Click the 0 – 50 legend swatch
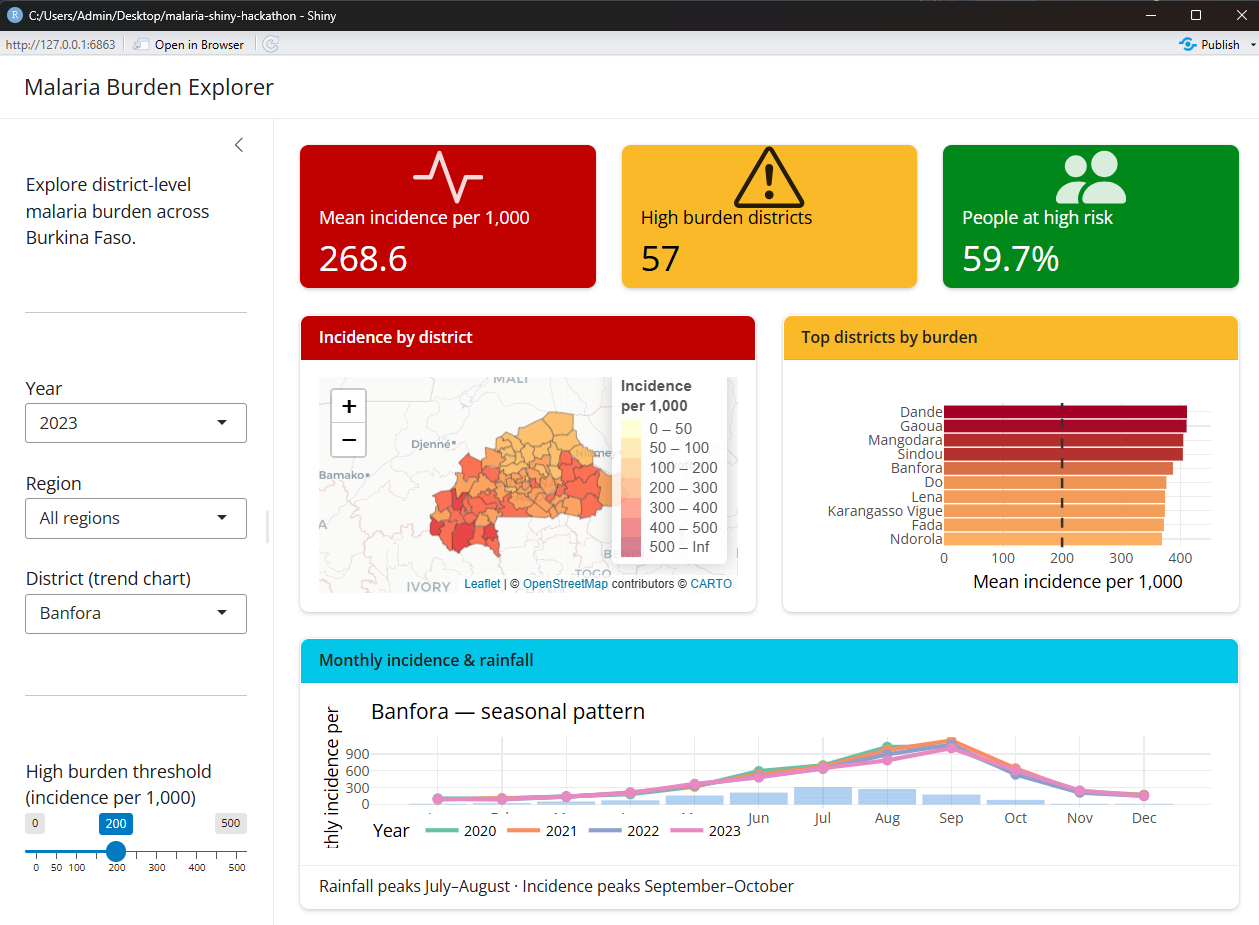The width and height of the screenshot is (1259, 925). click(x=631, y=428)
